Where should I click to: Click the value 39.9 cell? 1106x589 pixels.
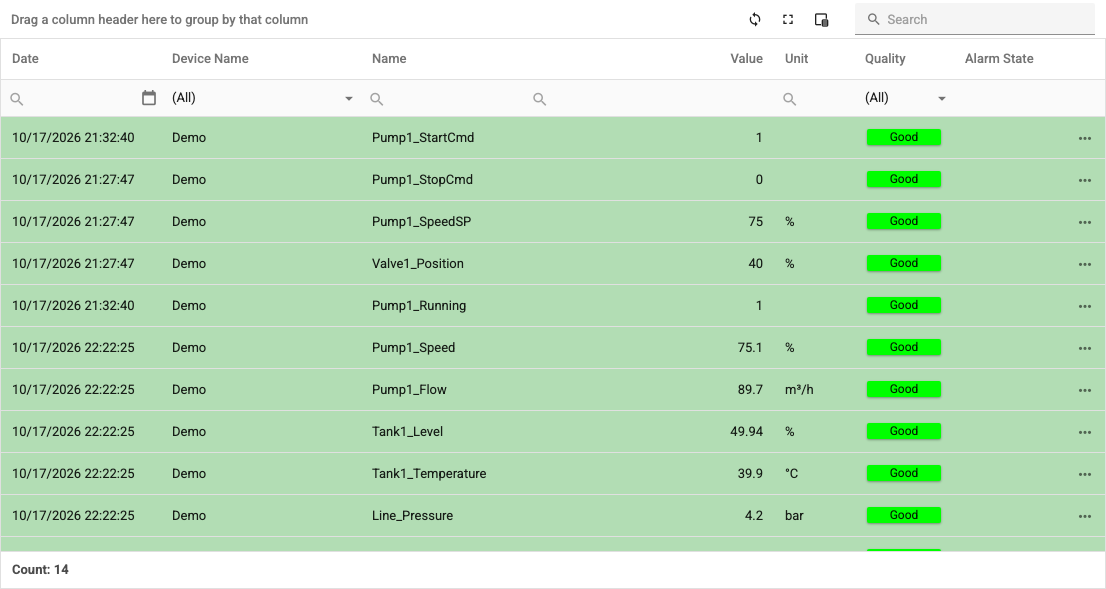coord(750,473)
